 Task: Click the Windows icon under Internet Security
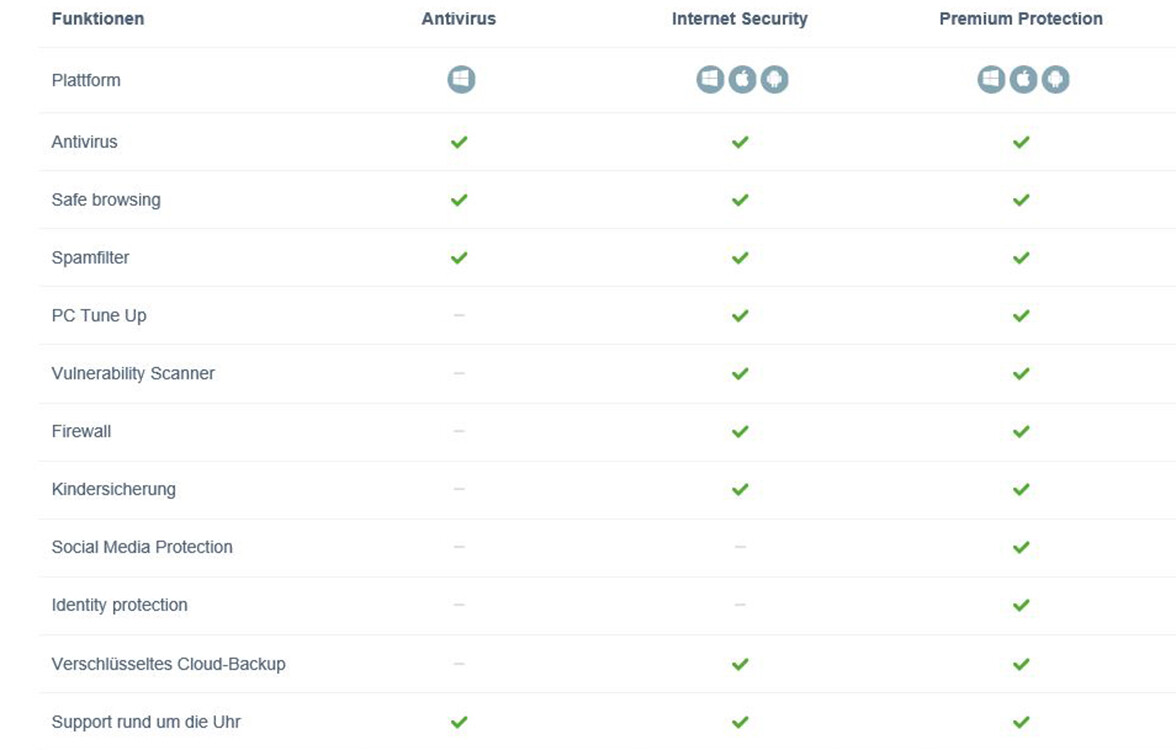(x=710, y=80)
